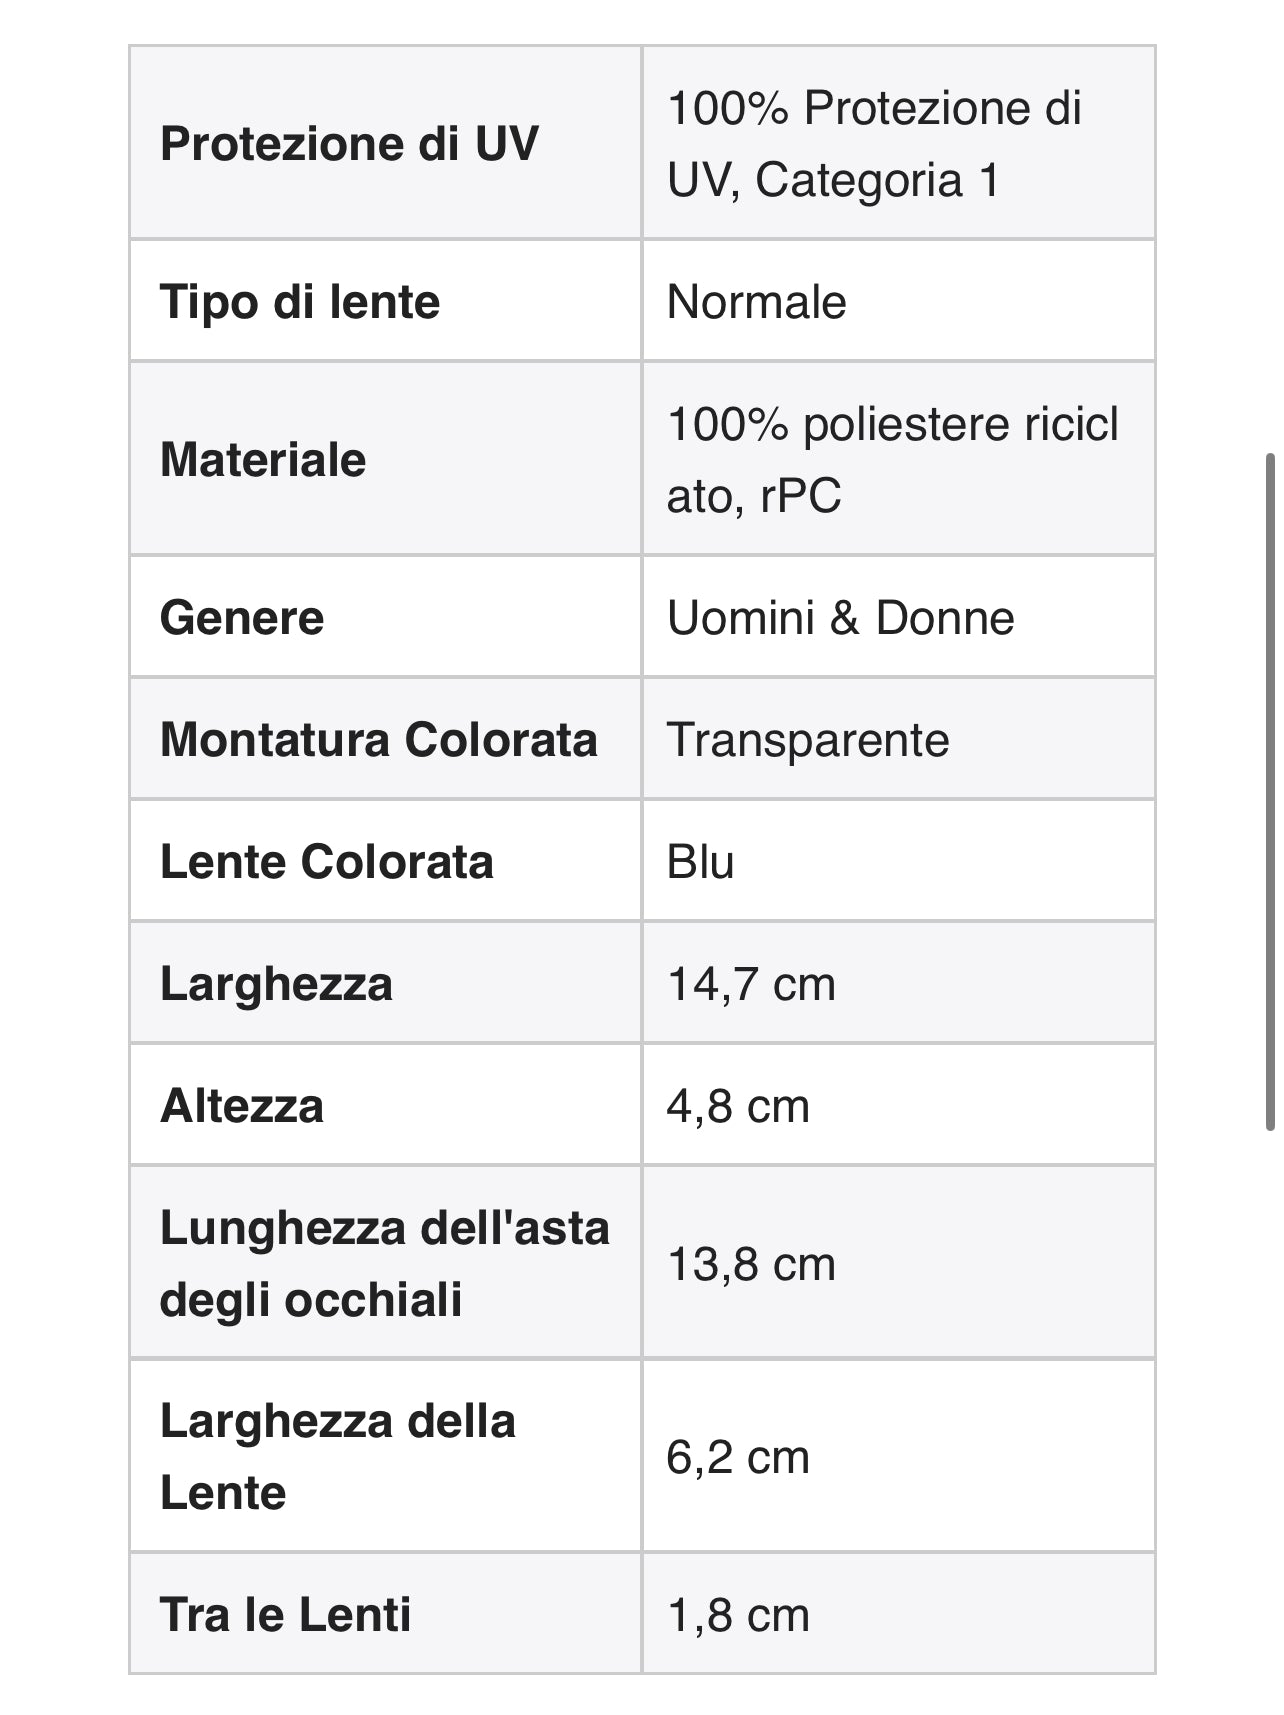
Task: Click the 'Uomini & Donne' value
Action: [x=840, y=618]
